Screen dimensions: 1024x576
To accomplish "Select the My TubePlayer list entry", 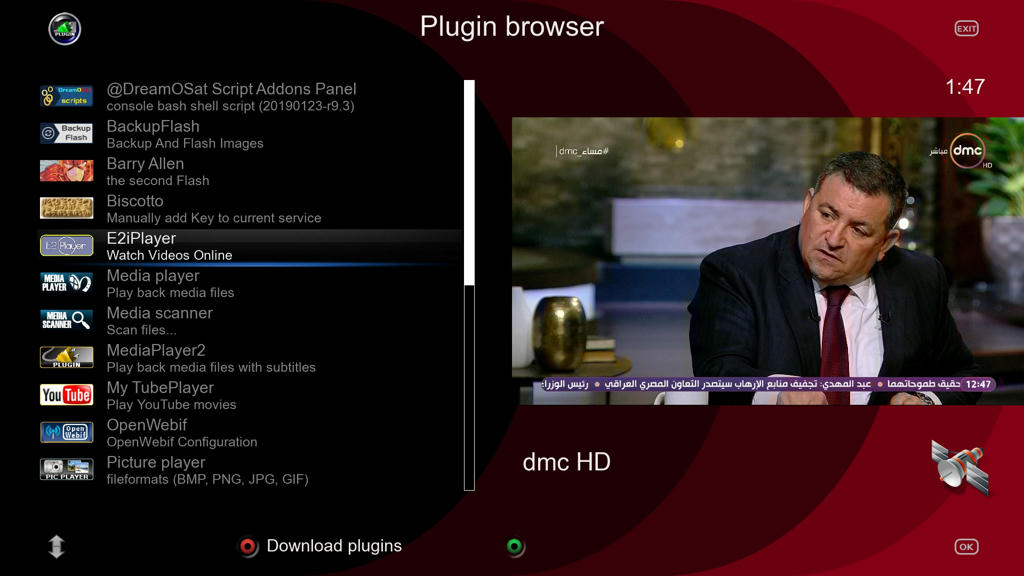I will [250, 394].
